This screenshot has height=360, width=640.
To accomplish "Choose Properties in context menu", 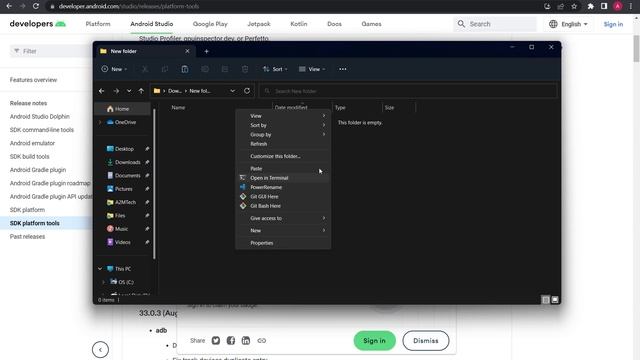I will click(x=283, y=243).
